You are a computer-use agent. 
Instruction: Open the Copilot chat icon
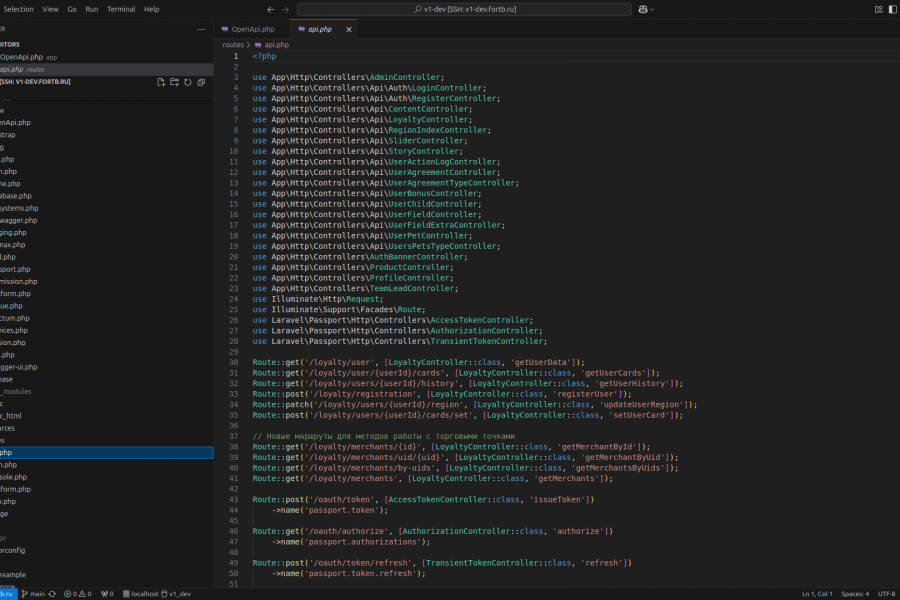coord(642,9)
